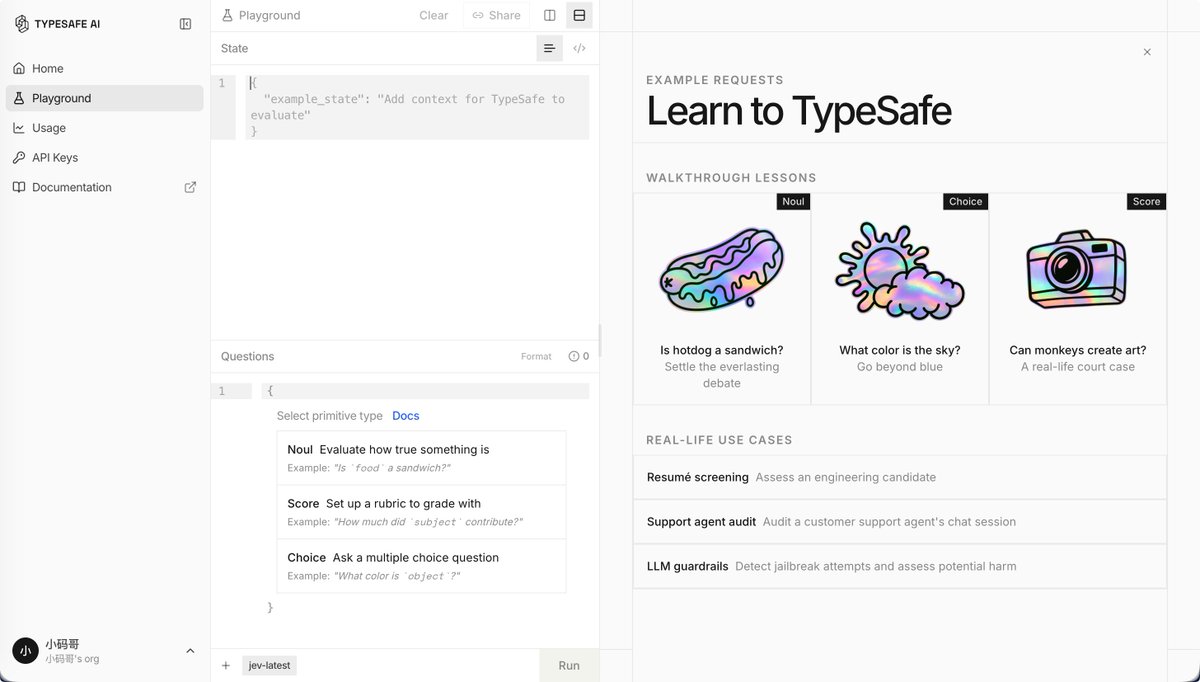Open the LLM guardrails use case
The height and width of the screenshot is (682, 1200).
[x=900, y=566]
